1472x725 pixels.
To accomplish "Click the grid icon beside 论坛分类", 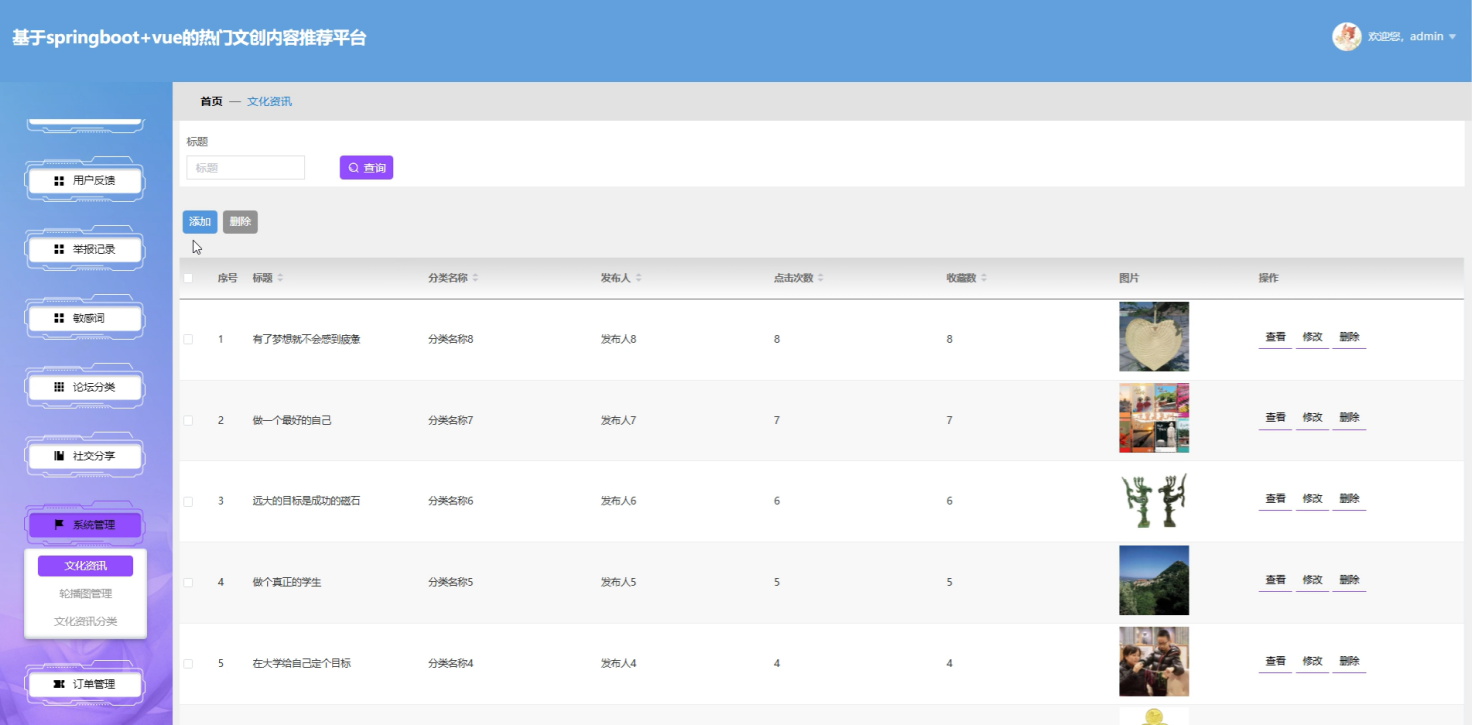I will (x=59, y=387).
